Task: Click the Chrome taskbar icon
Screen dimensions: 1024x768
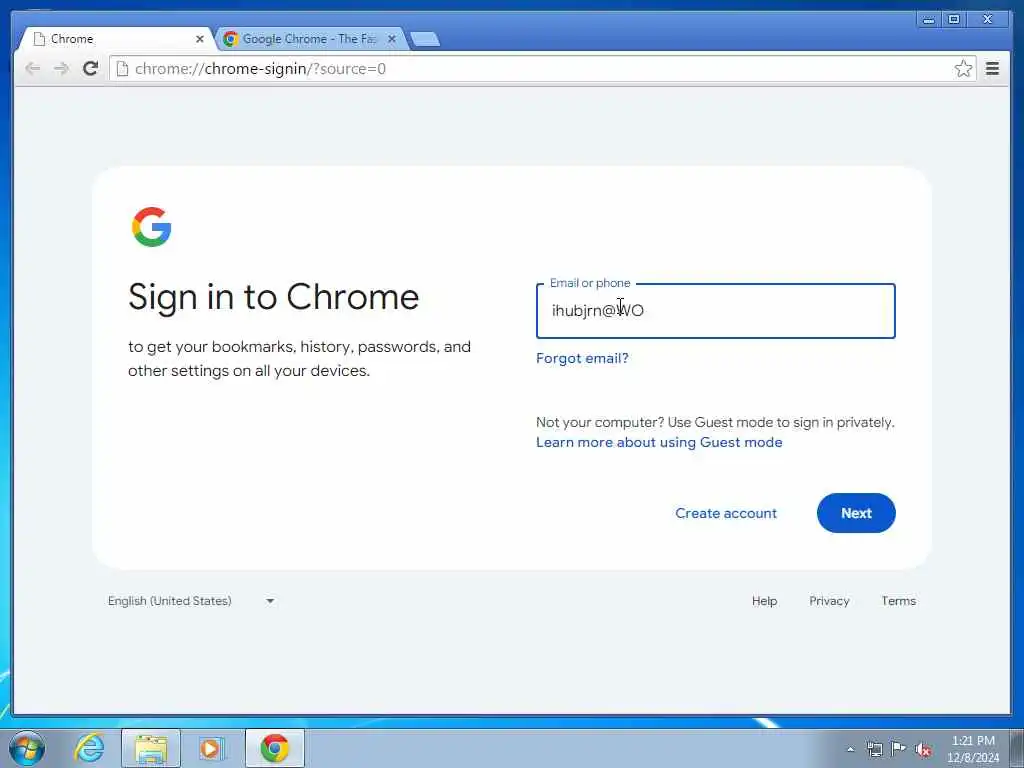Action: pyautogui.click(x=275, y=748)
